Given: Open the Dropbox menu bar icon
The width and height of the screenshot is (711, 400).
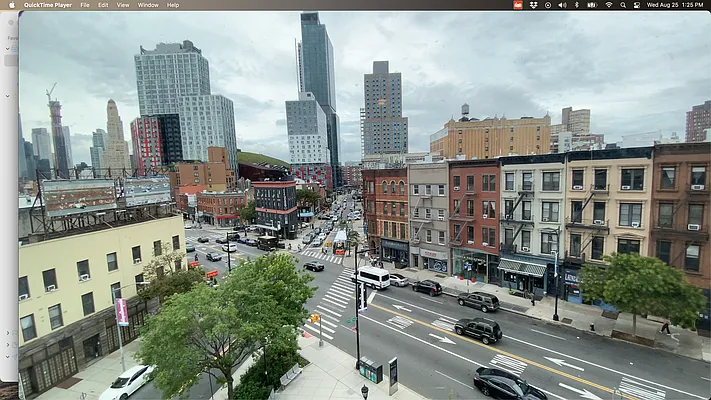Looking at the screenshot, I should click(533, 5).
